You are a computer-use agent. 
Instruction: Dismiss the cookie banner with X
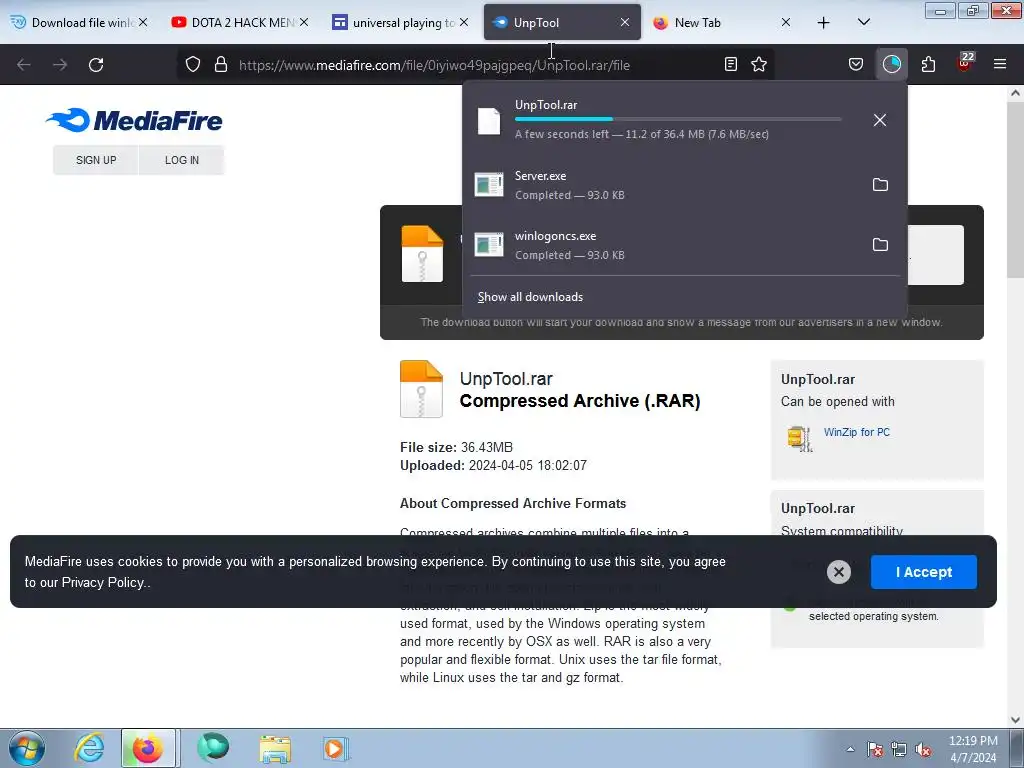(x=839, y=572)
